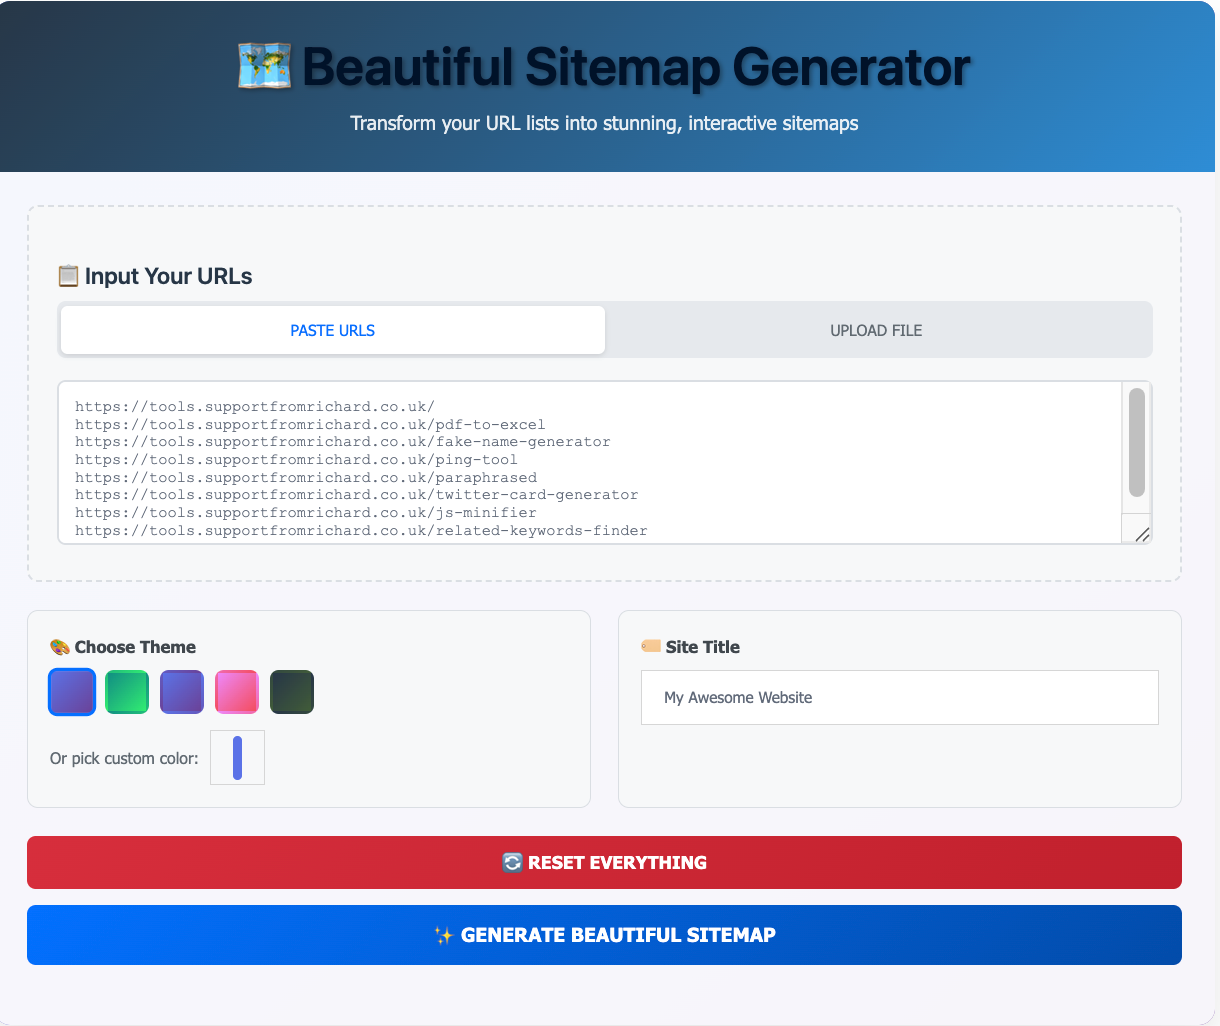Image resolution: width=1220 pixels, height=1026 pixels.
Task: Click the RESET EVERYTHING button
Action: 604,862
